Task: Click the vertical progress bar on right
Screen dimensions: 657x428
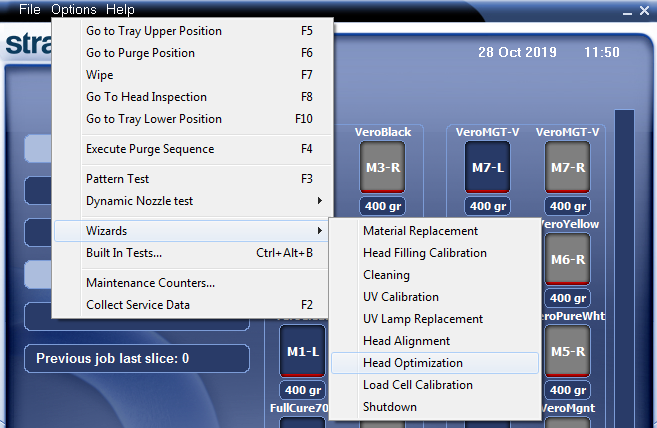Action: 624,260
